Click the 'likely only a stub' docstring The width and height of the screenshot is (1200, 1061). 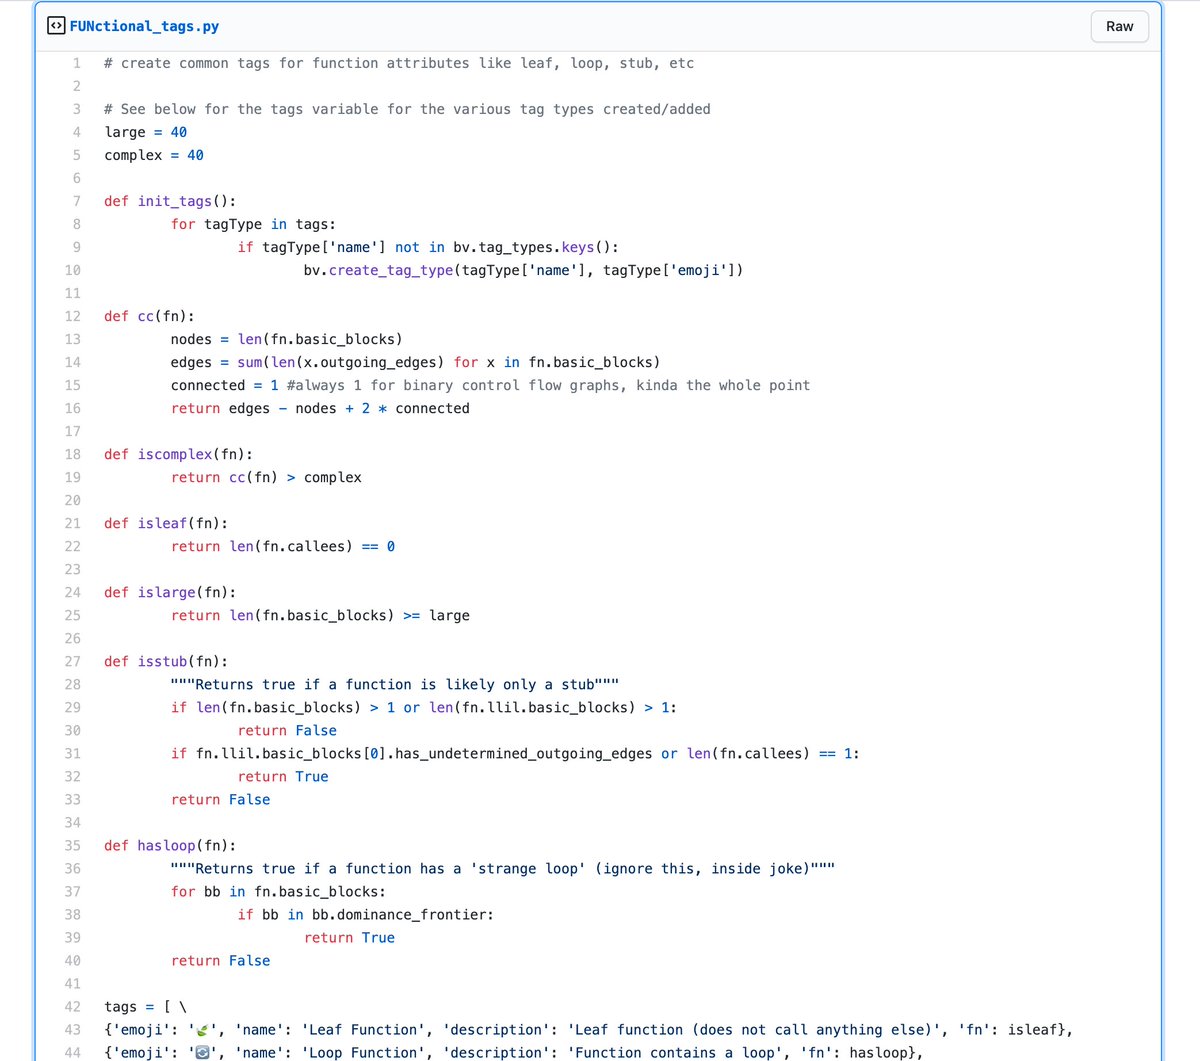(x=395, y=684)
